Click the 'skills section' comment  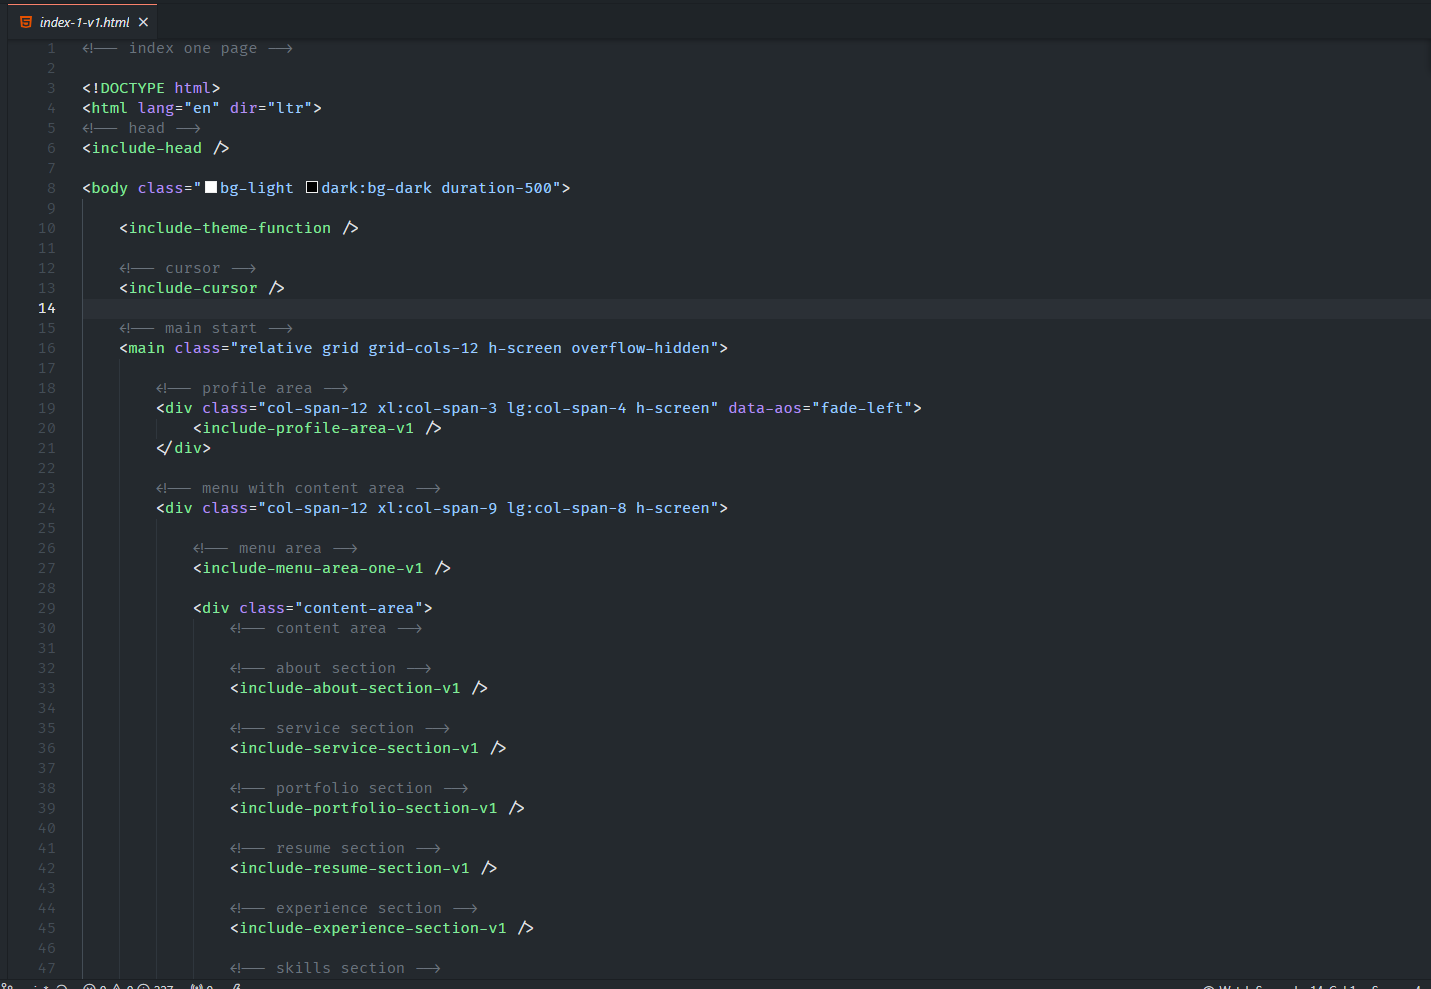(x=335, y=968)
